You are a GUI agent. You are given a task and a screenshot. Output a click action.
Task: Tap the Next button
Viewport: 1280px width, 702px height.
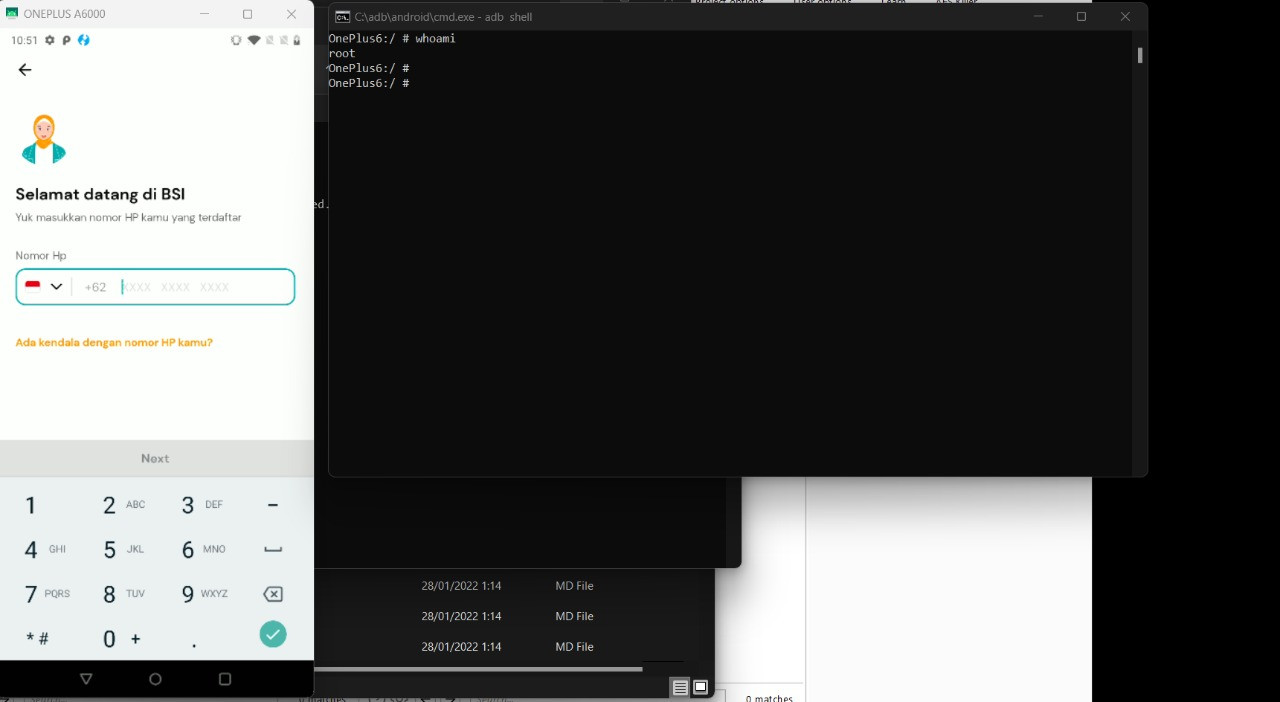click(x=155, y=458)
